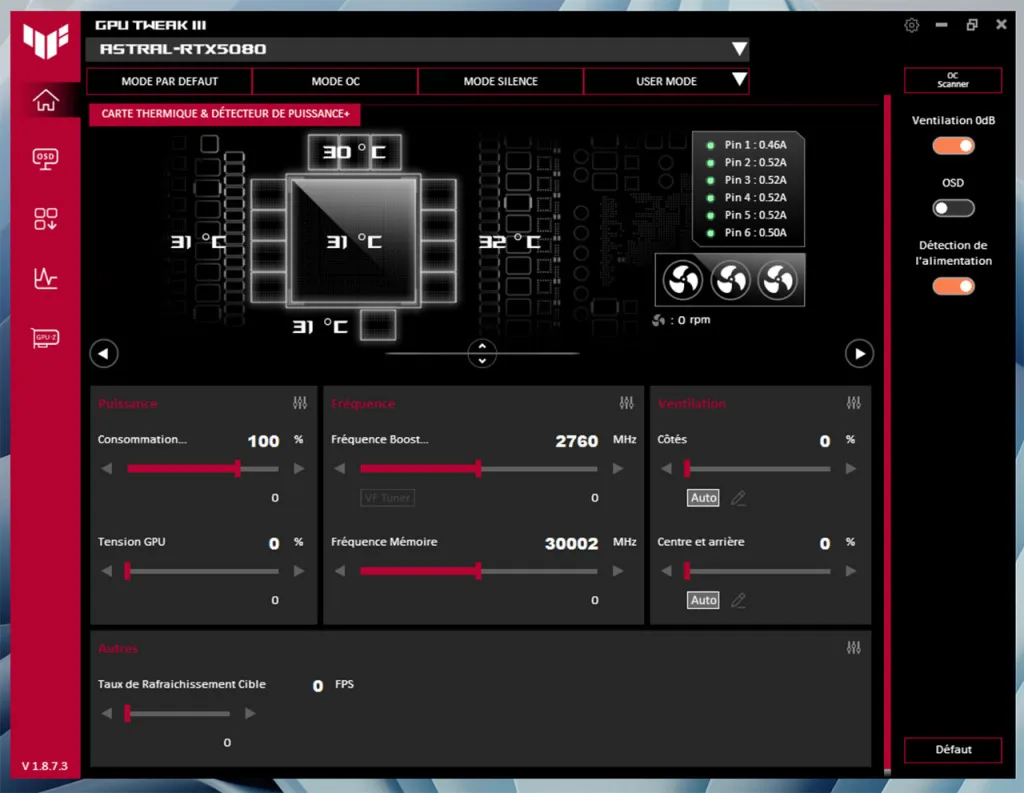Select the MODE SILENCE tab

[500, 81]
